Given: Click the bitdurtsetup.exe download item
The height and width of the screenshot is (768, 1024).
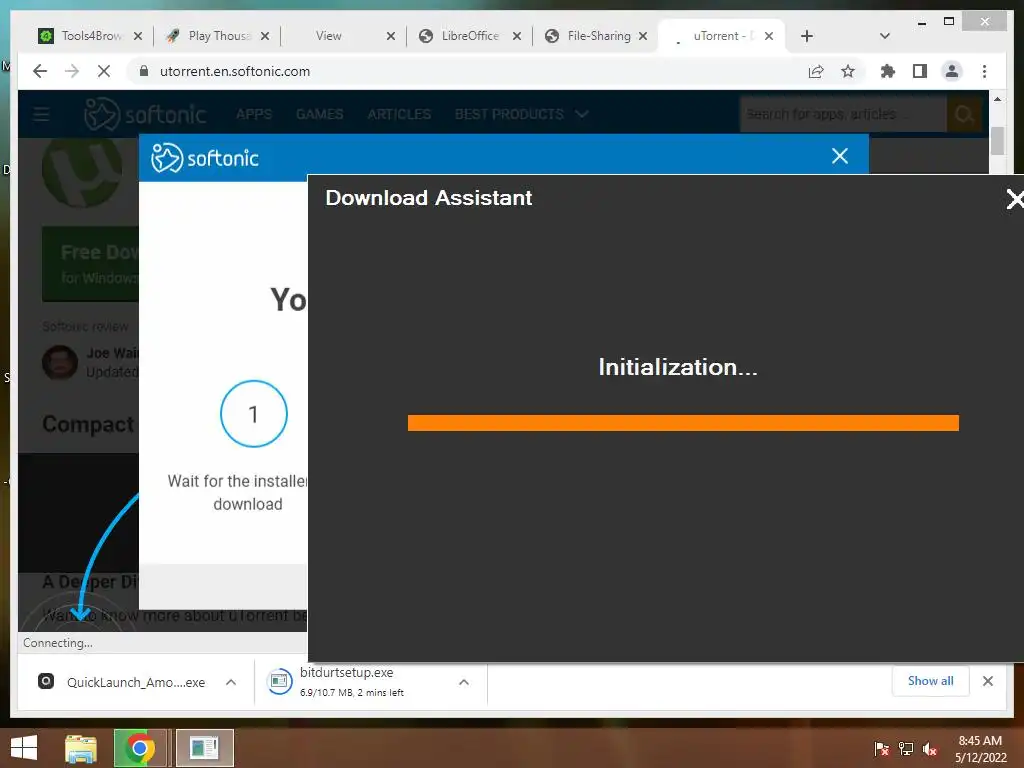Looking at the screenshot, I should point(353,682).
